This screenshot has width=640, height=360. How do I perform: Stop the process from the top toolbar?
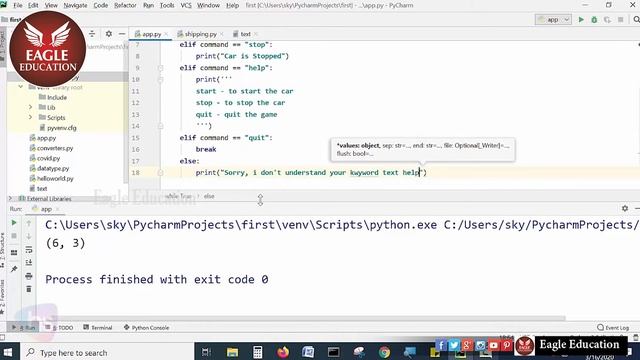click(620, 20)
